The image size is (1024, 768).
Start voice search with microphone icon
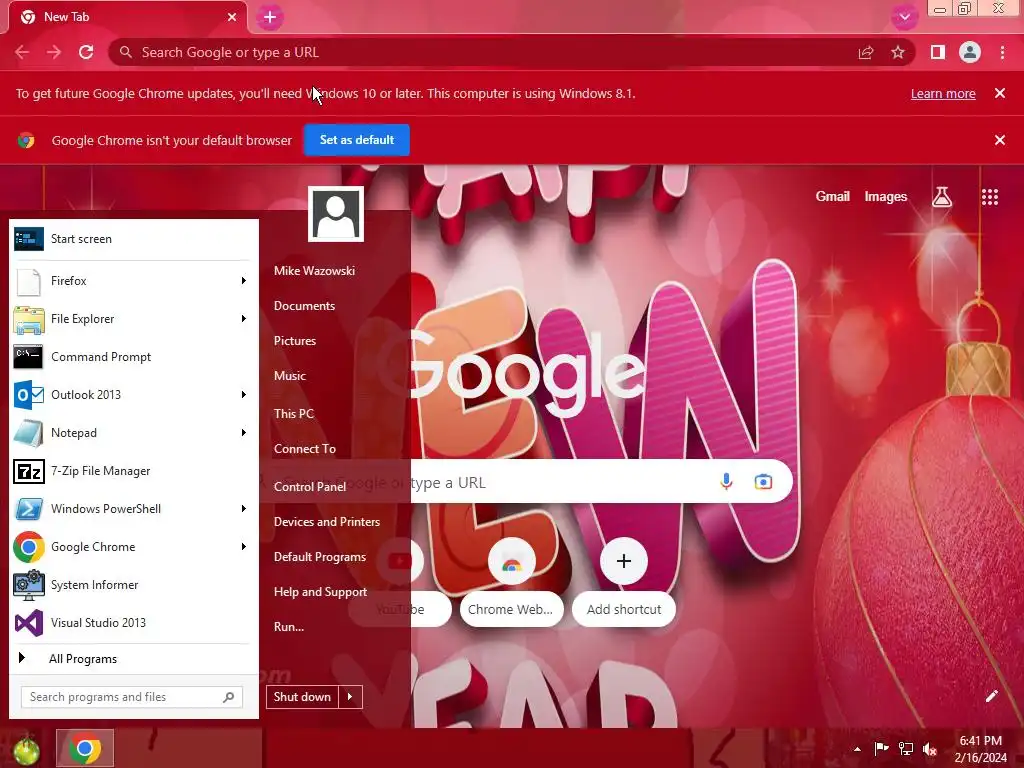726,482
